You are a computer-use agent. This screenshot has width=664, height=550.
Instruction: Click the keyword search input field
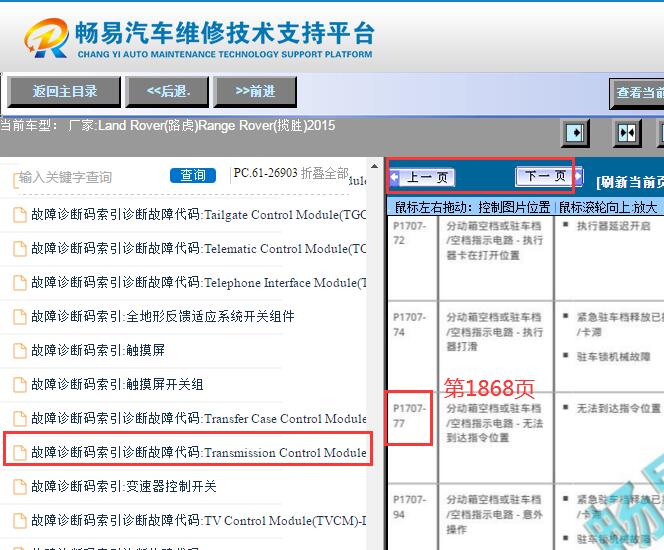pyautogui.click(x=89, y=177)
